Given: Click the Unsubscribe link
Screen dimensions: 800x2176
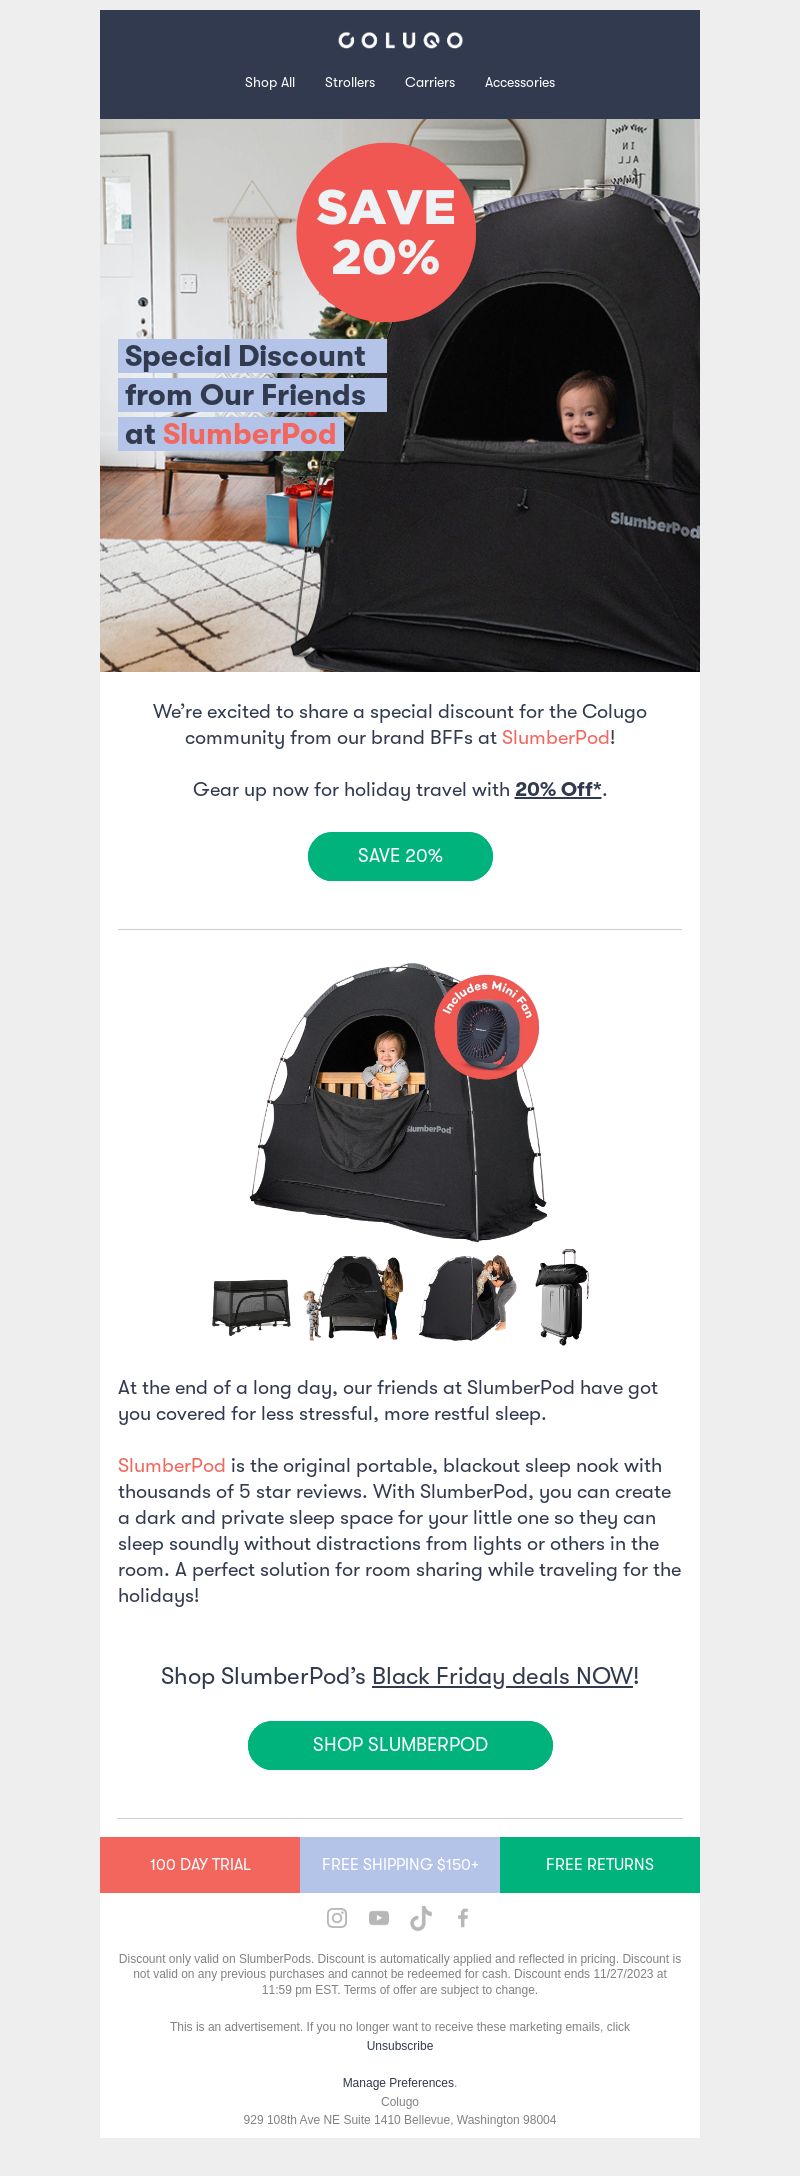Looking at the screenshot, I should point(400,2046).
